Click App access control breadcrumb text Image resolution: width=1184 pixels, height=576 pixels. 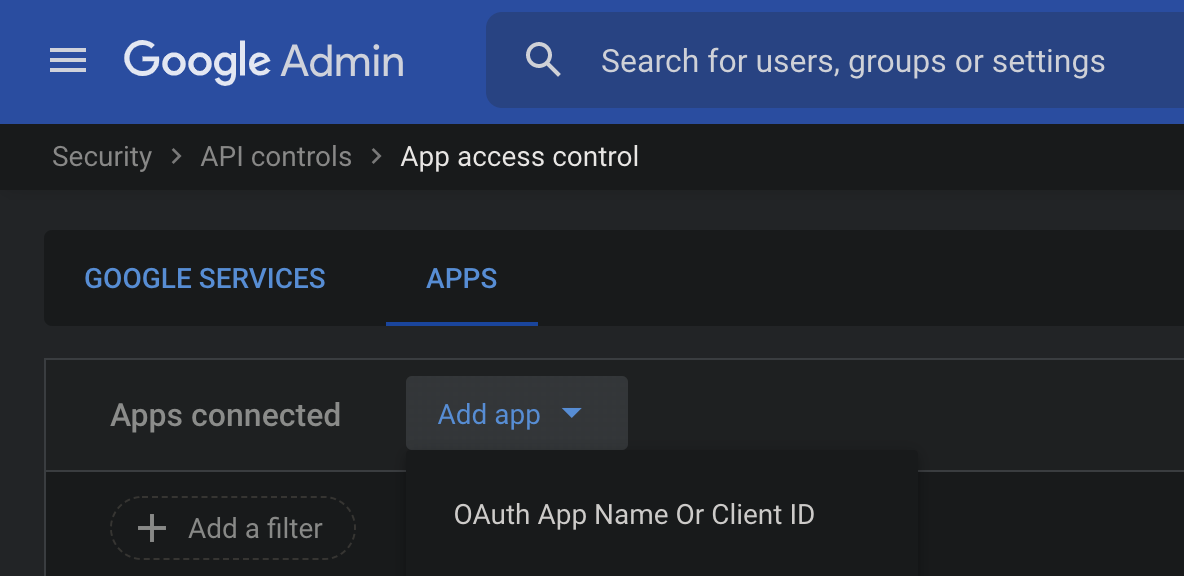click(520, 157)
